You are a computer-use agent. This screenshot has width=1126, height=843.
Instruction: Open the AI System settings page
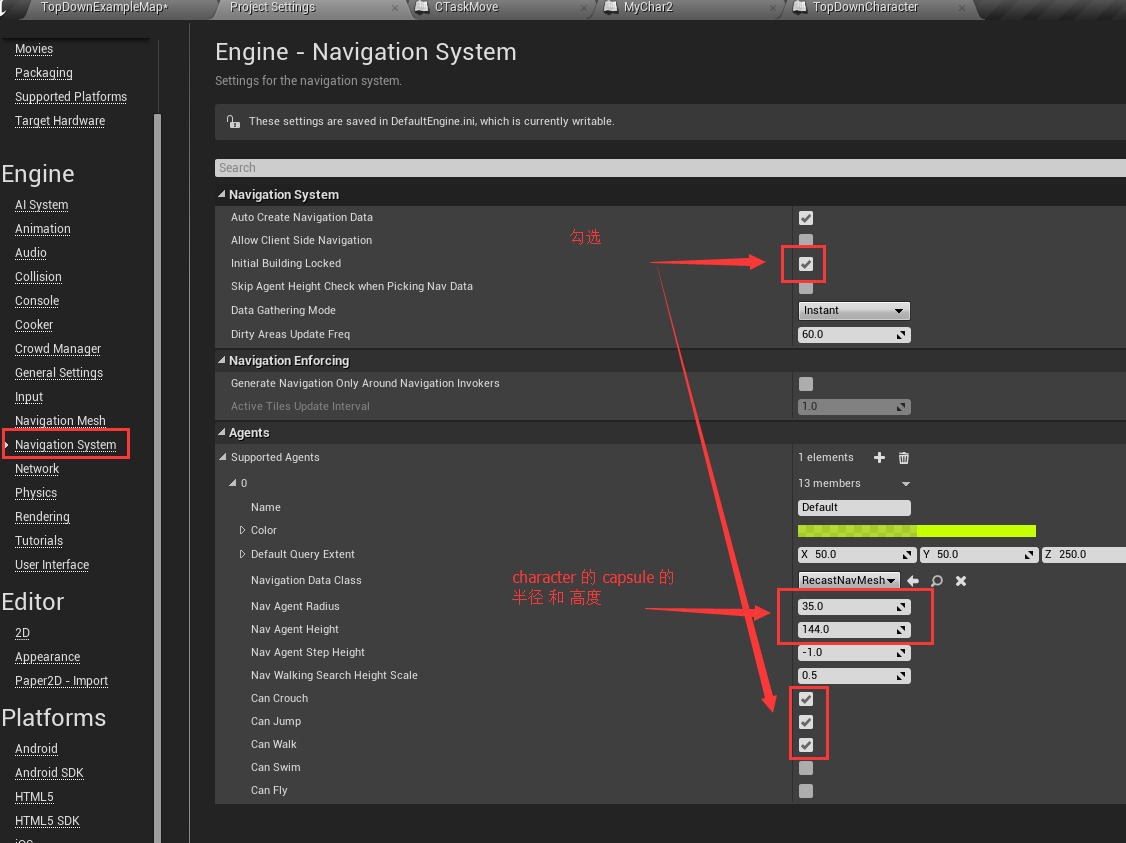click(x=42, y=205)
